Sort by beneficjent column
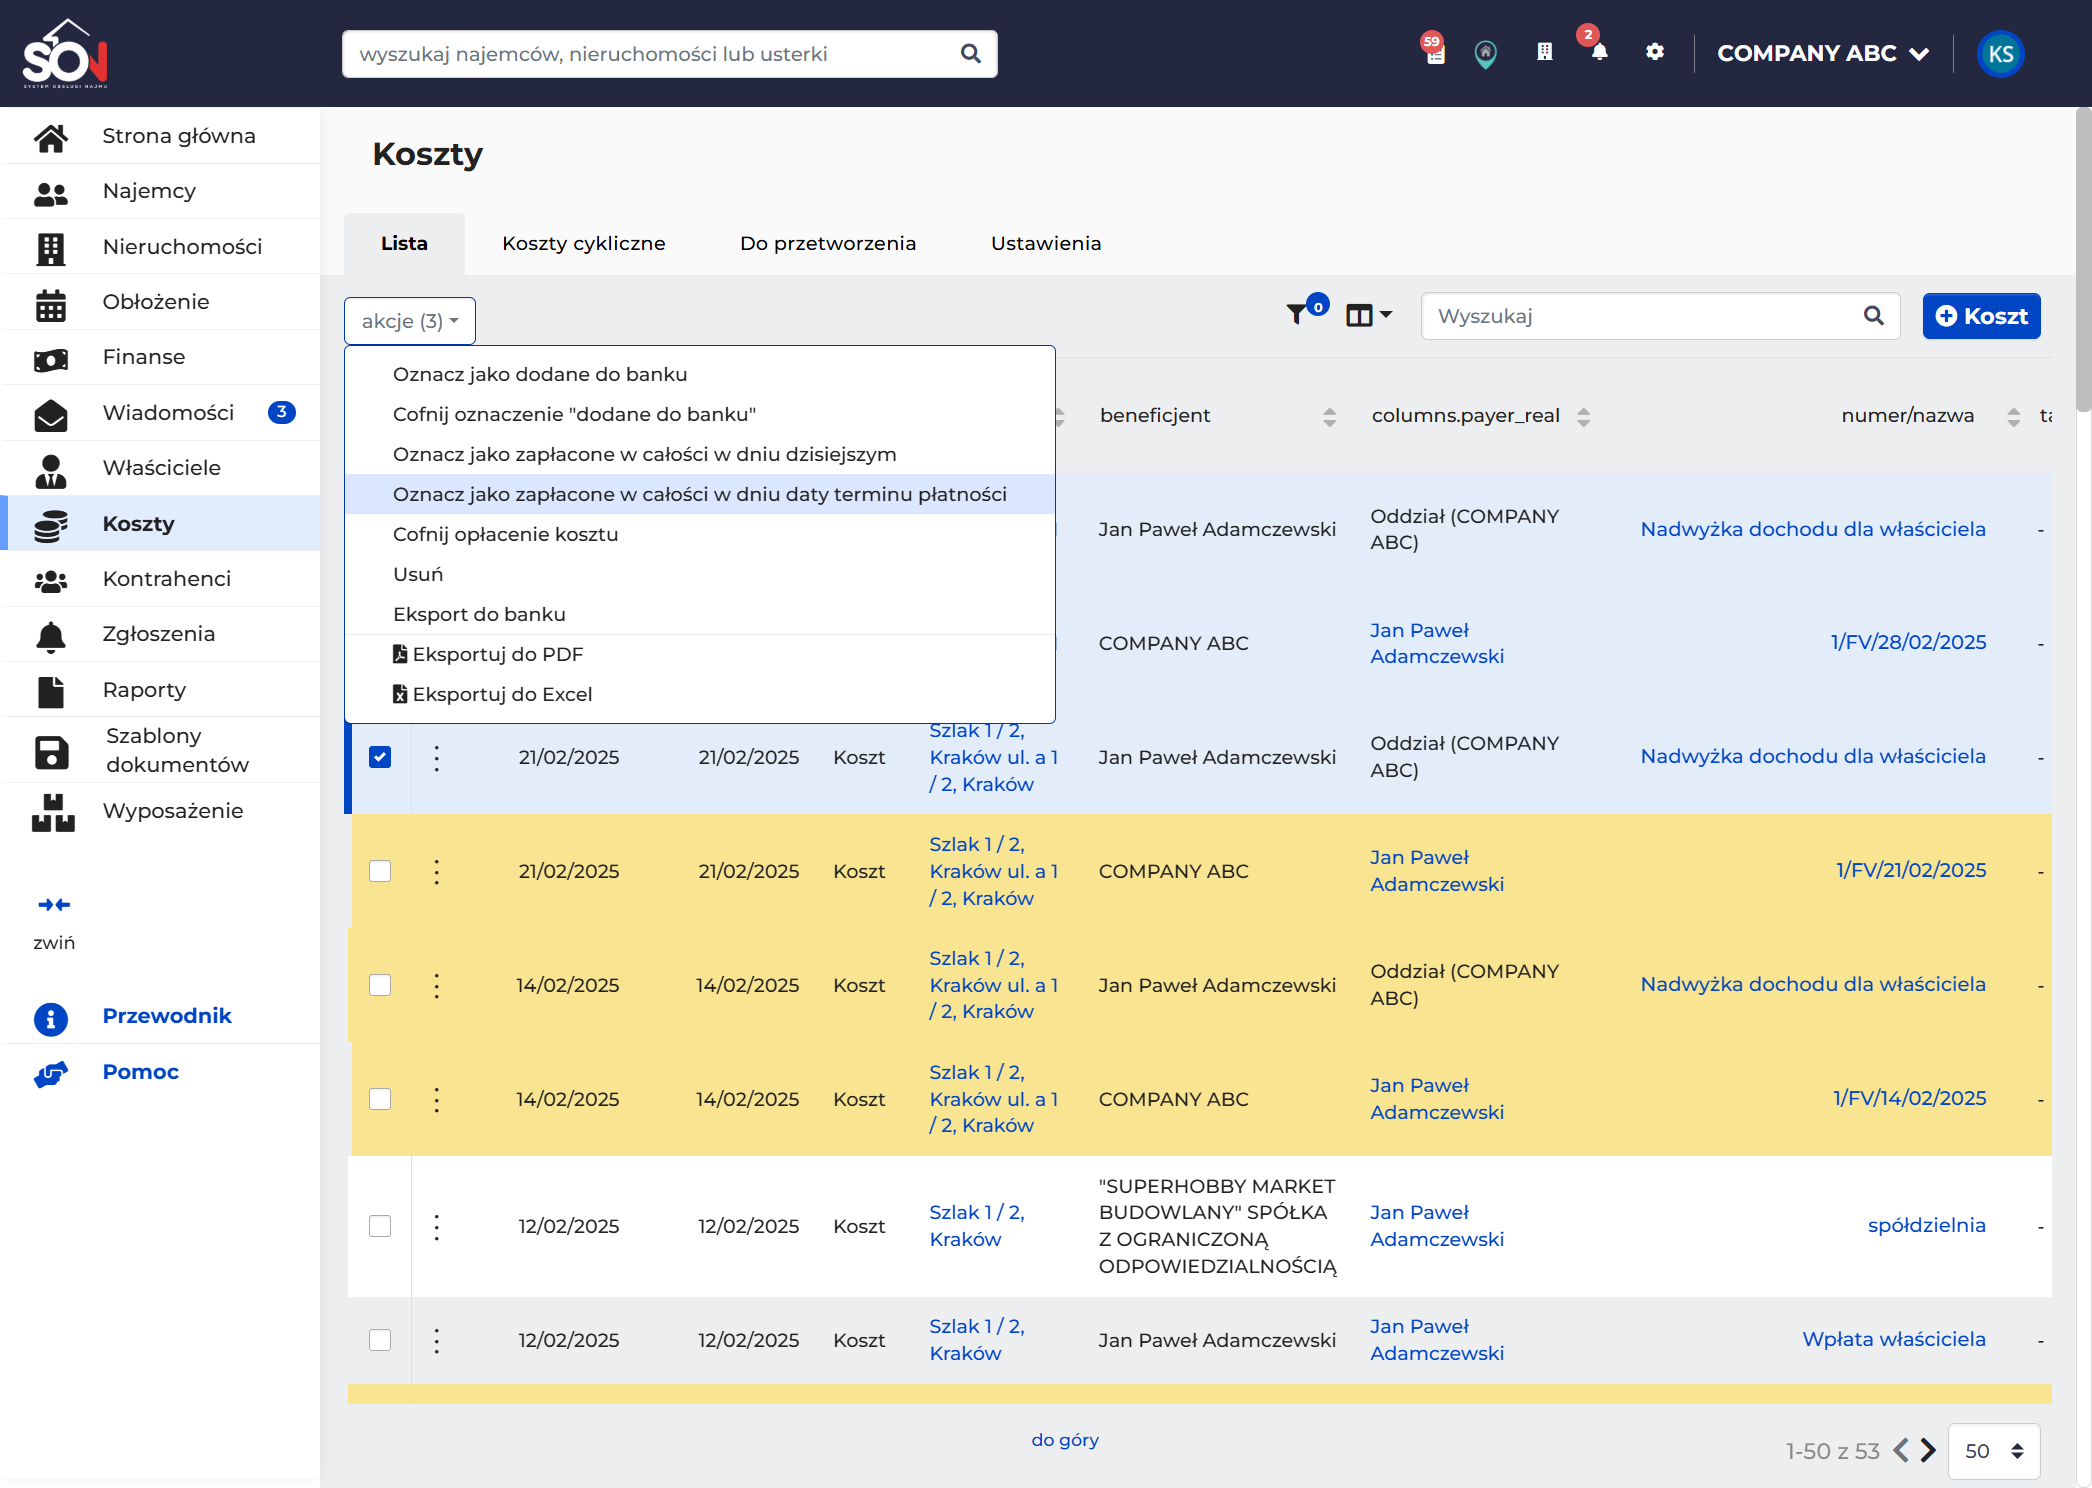The height and width of the screenshot is (1488, 2092). click(x=1329, y=417)
